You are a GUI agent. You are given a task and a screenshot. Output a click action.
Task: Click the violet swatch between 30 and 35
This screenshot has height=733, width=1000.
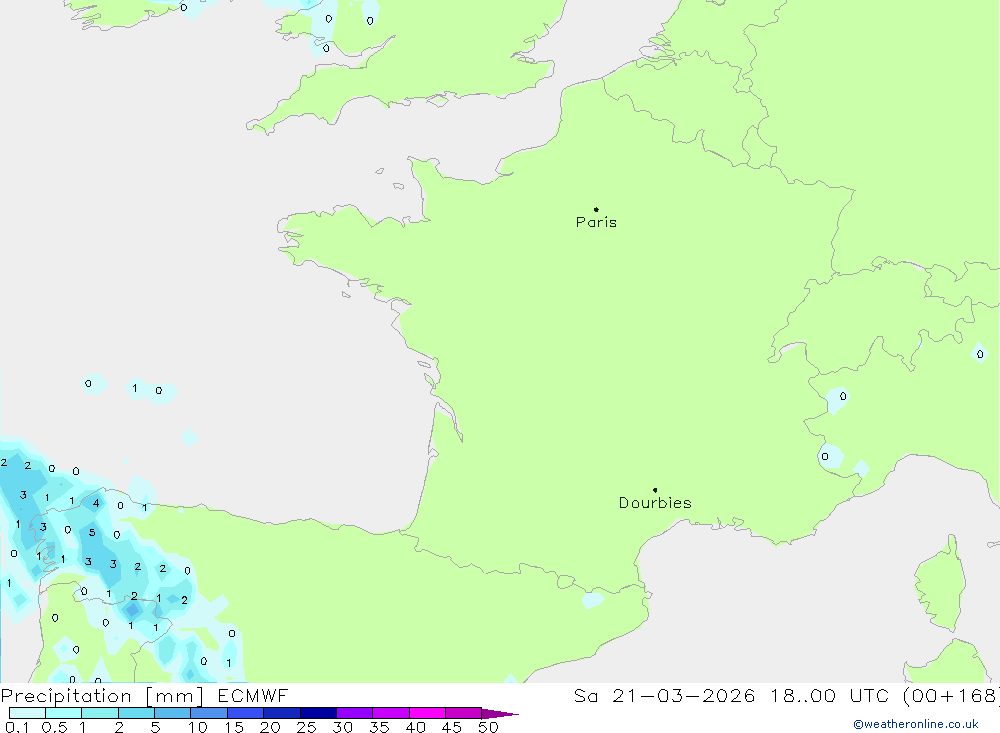pyautogui.click(x=355, y=713)
